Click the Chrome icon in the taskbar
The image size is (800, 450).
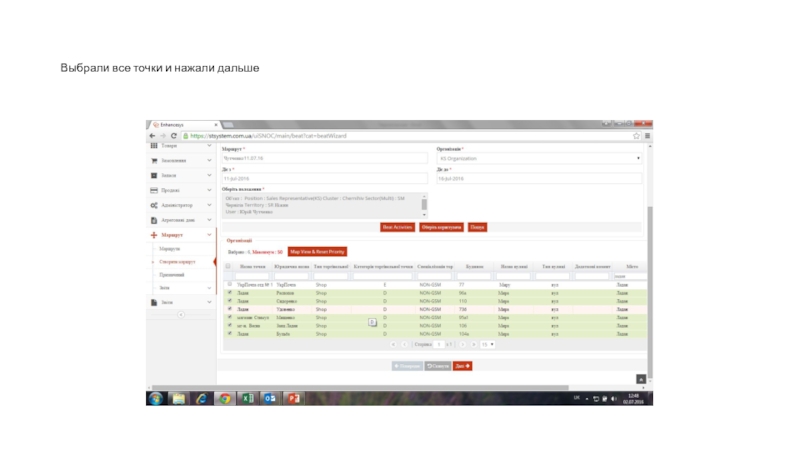coord(224,398)
